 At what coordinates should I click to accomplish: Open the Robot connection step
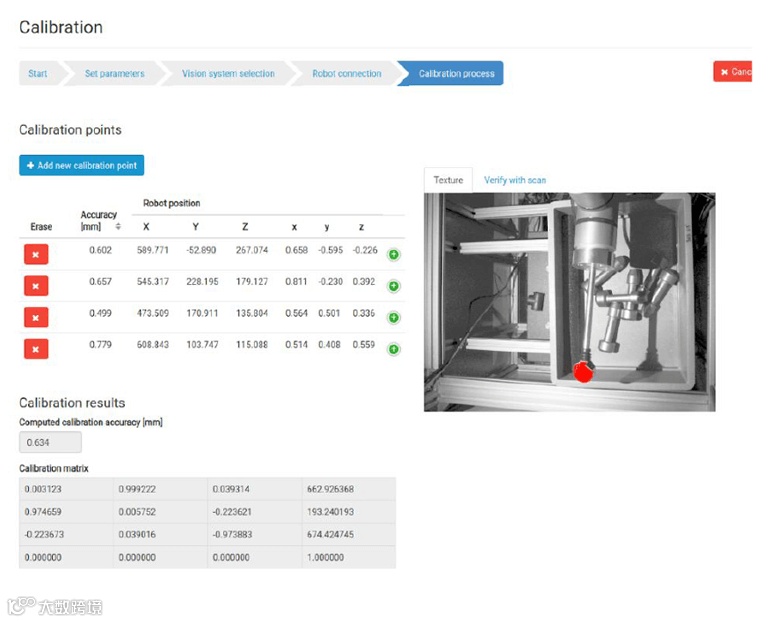point(347,74)
